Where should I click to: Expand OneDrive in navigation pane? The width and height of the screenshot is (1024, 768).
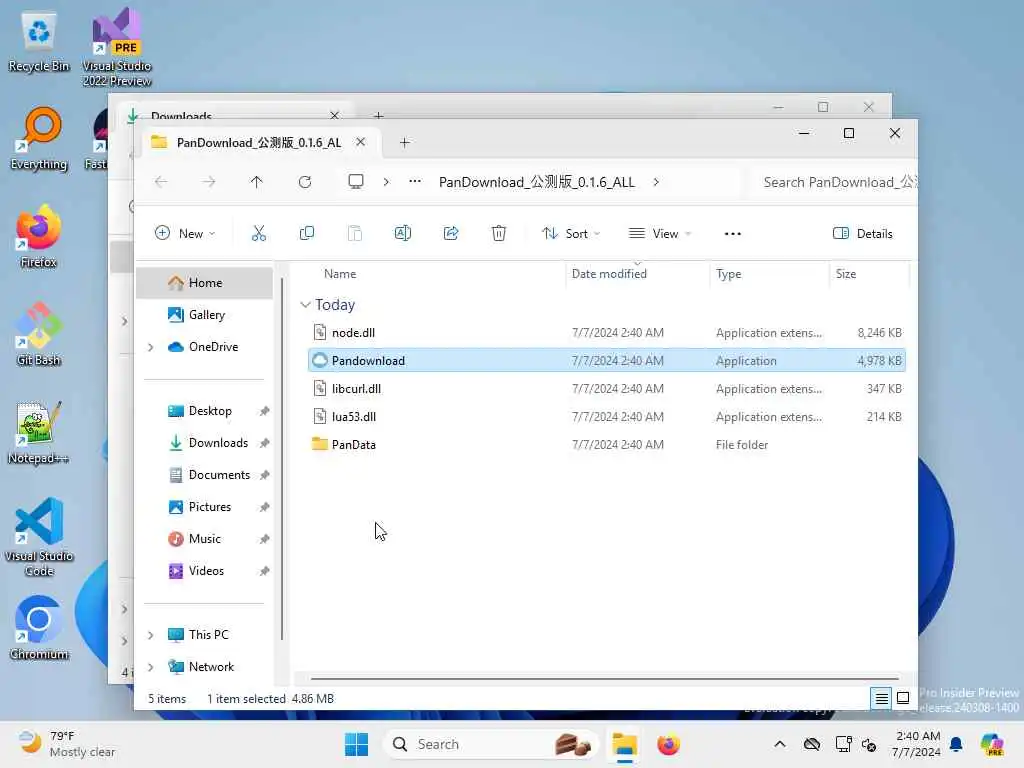point(151,347)
